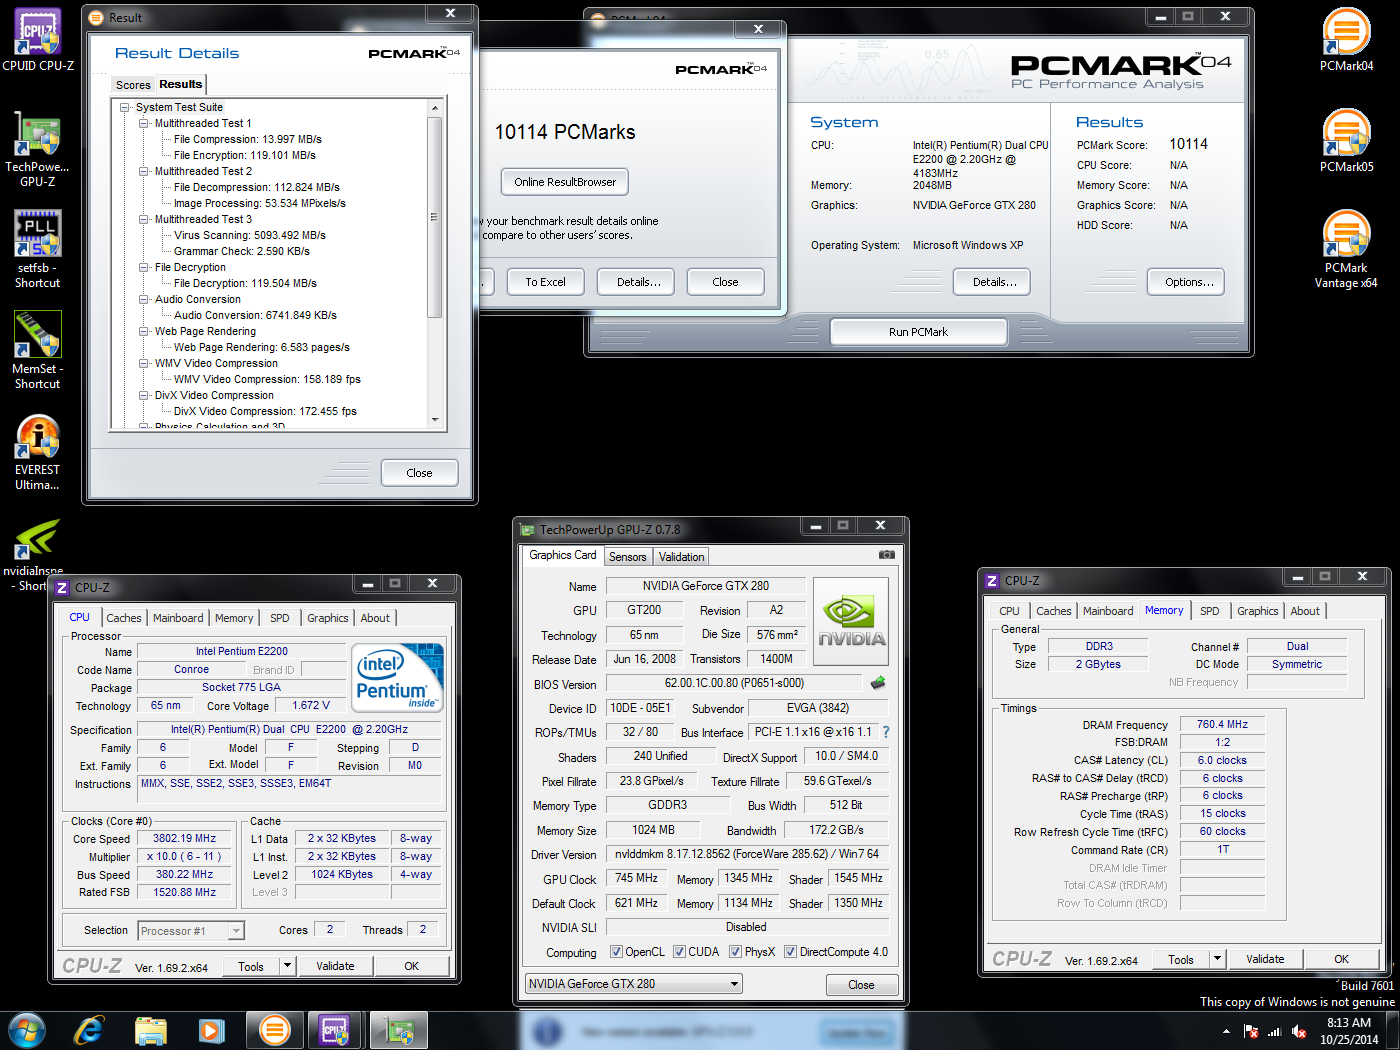Screen dimensions: 1400x1050
Task: Launch the MemSet shortcut icon
Action: click(37, 350)
